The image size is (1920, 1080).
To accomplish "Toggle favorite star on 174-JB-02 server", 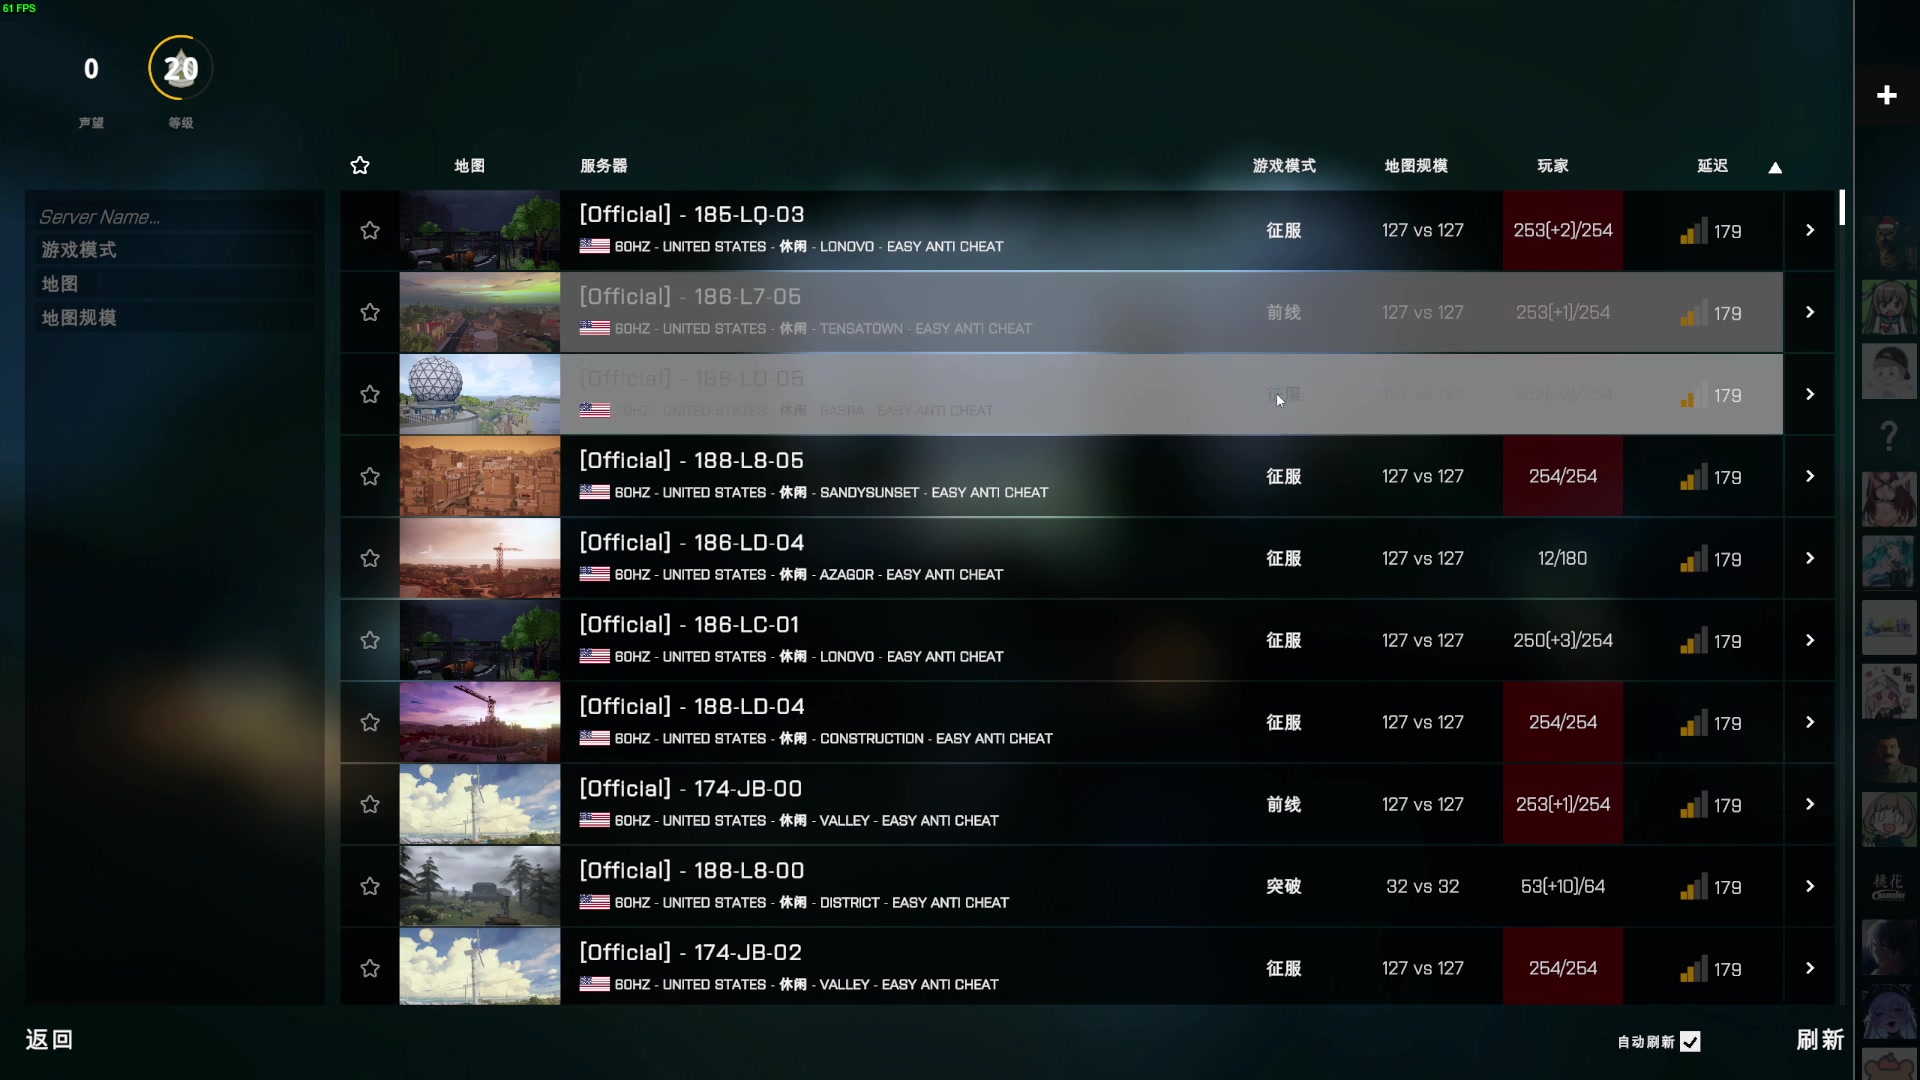I will [x=370, y=969].
